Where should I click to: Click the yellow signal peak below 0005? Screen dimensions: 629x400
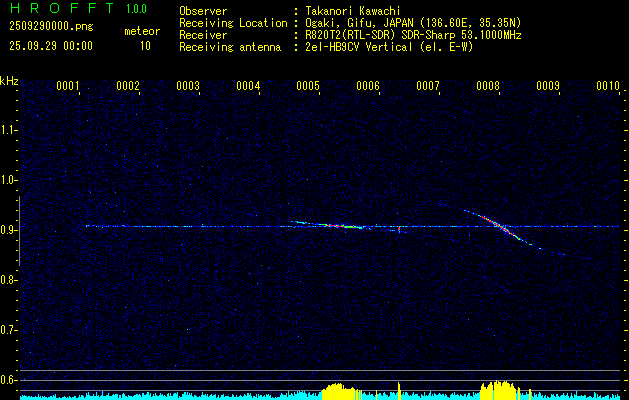338,391
